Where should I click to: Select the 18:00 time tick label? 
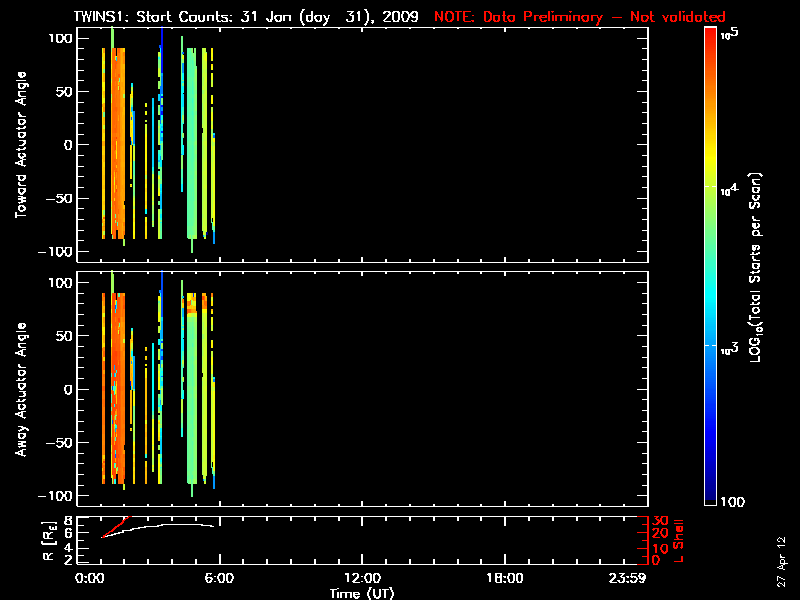click(504, 579)
